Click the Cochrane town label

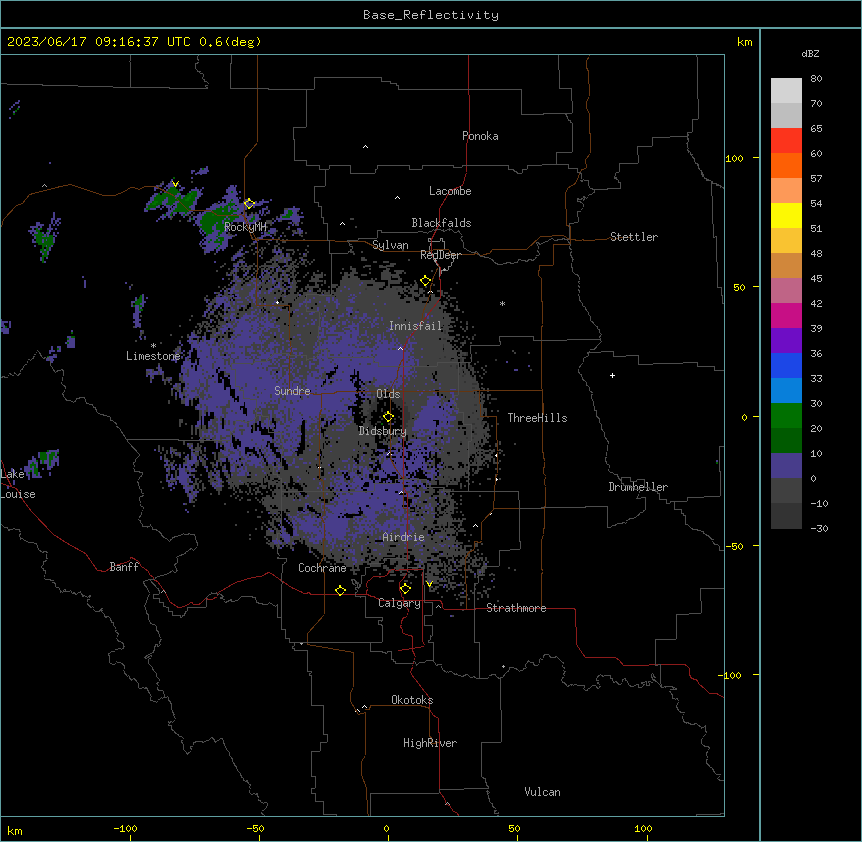point(322,568)
